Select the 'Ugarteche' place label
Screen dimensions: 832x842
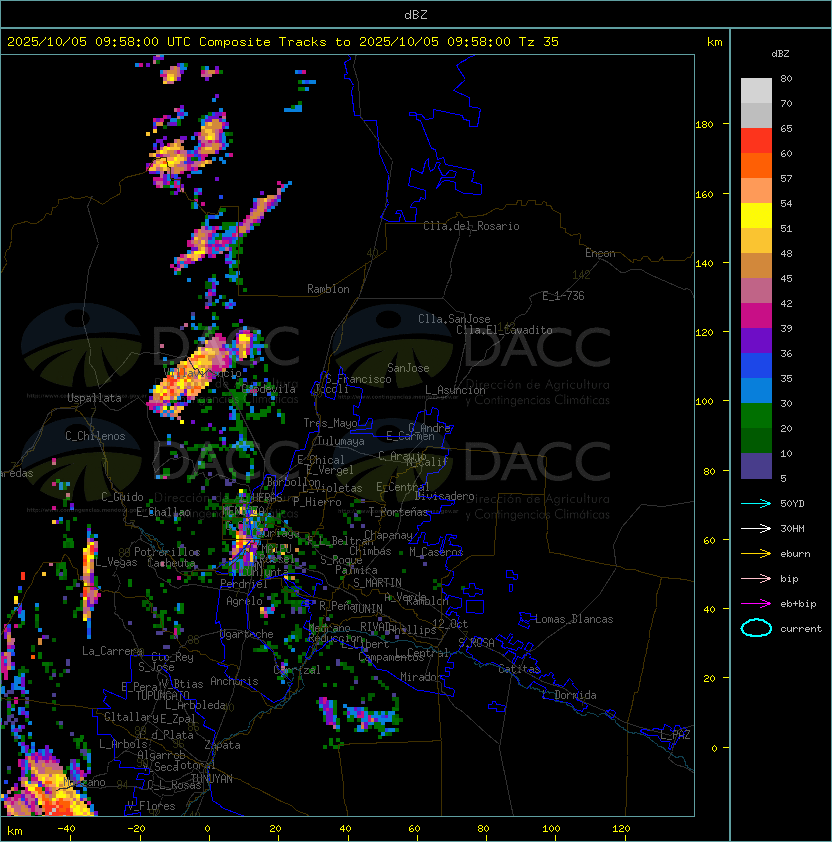(x=247, y=634)
